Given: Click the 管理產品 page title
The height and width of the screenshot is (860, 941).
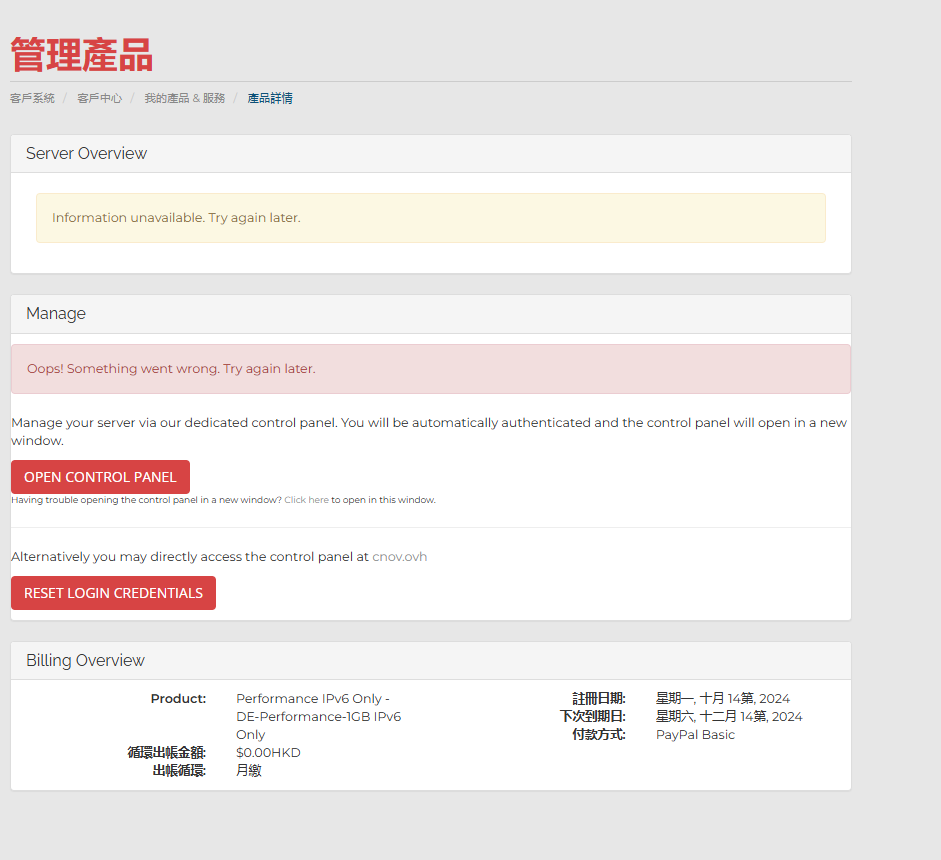Looking at the screenshot, I should click(81, 55).
